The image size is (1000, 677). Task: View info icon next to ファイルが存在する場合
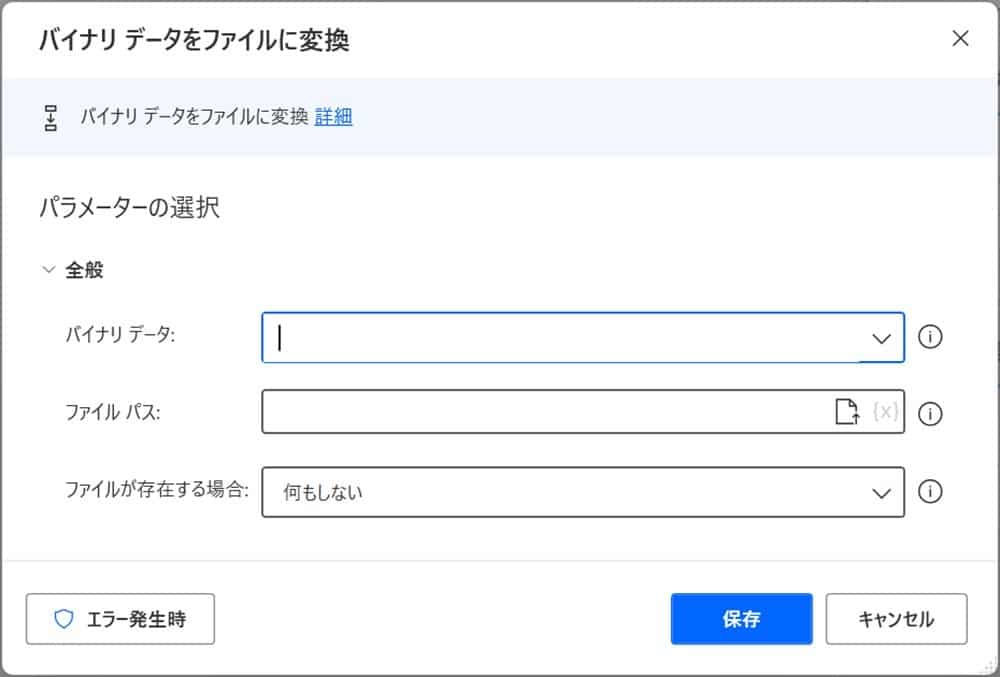click(x=930, y=492)
